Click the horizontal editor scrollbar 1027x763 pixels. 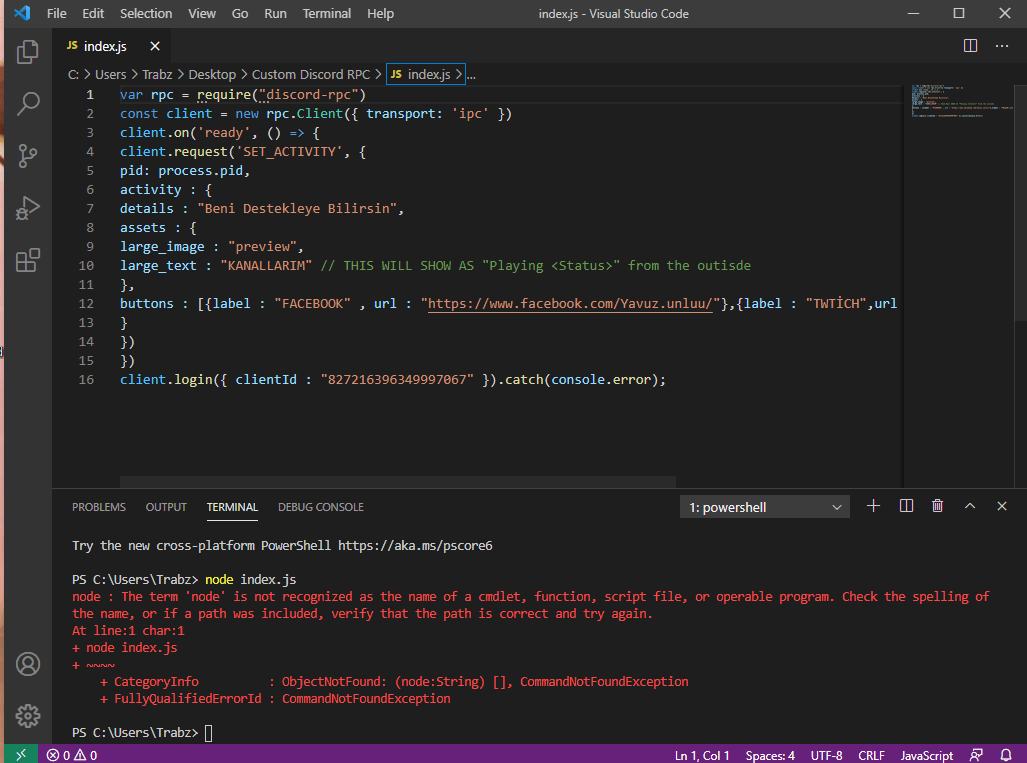[398, 482]
